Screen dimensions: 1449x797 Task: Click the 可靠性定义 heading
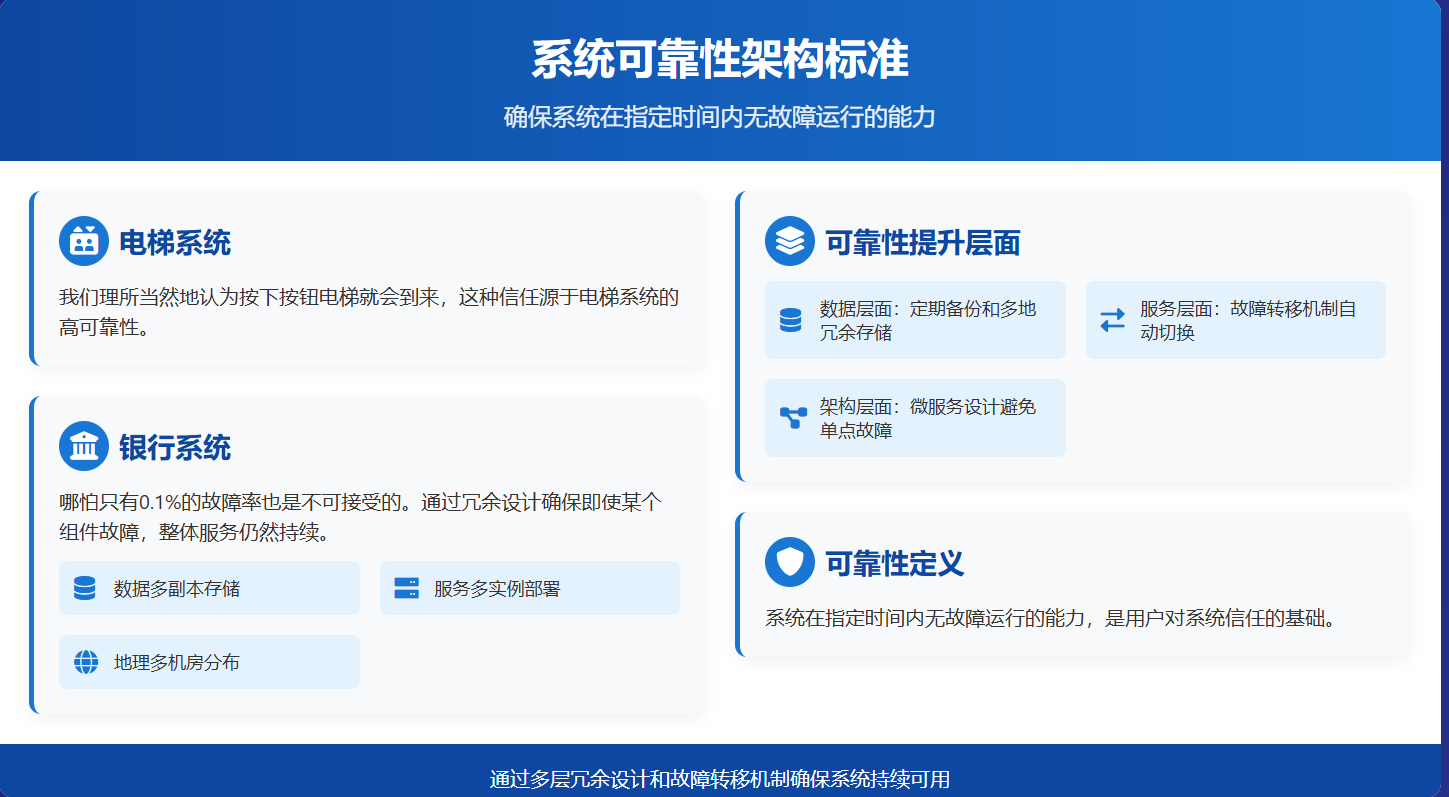(895, 563)
